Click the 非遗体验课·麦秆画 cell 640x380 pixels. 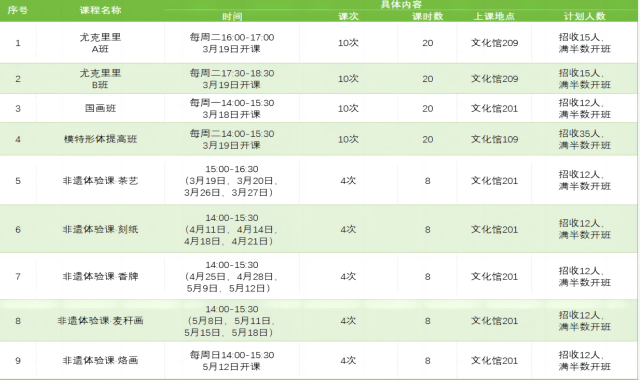(x=100, y=321)
